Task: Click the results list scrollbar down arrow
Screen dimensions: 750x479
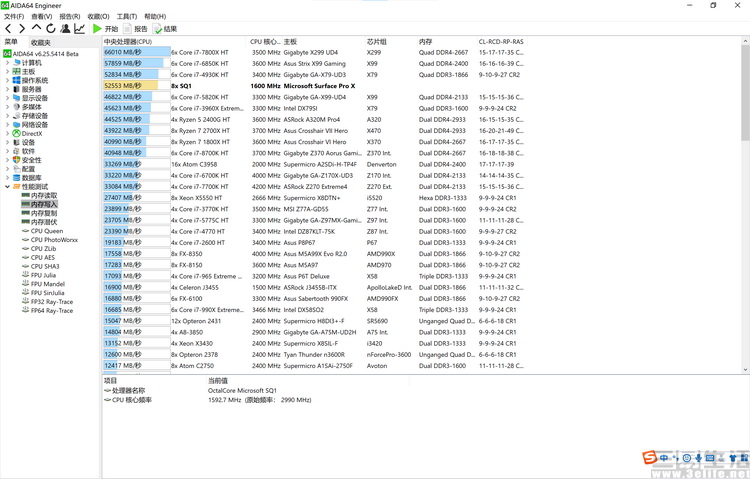Action: point(745,369)
